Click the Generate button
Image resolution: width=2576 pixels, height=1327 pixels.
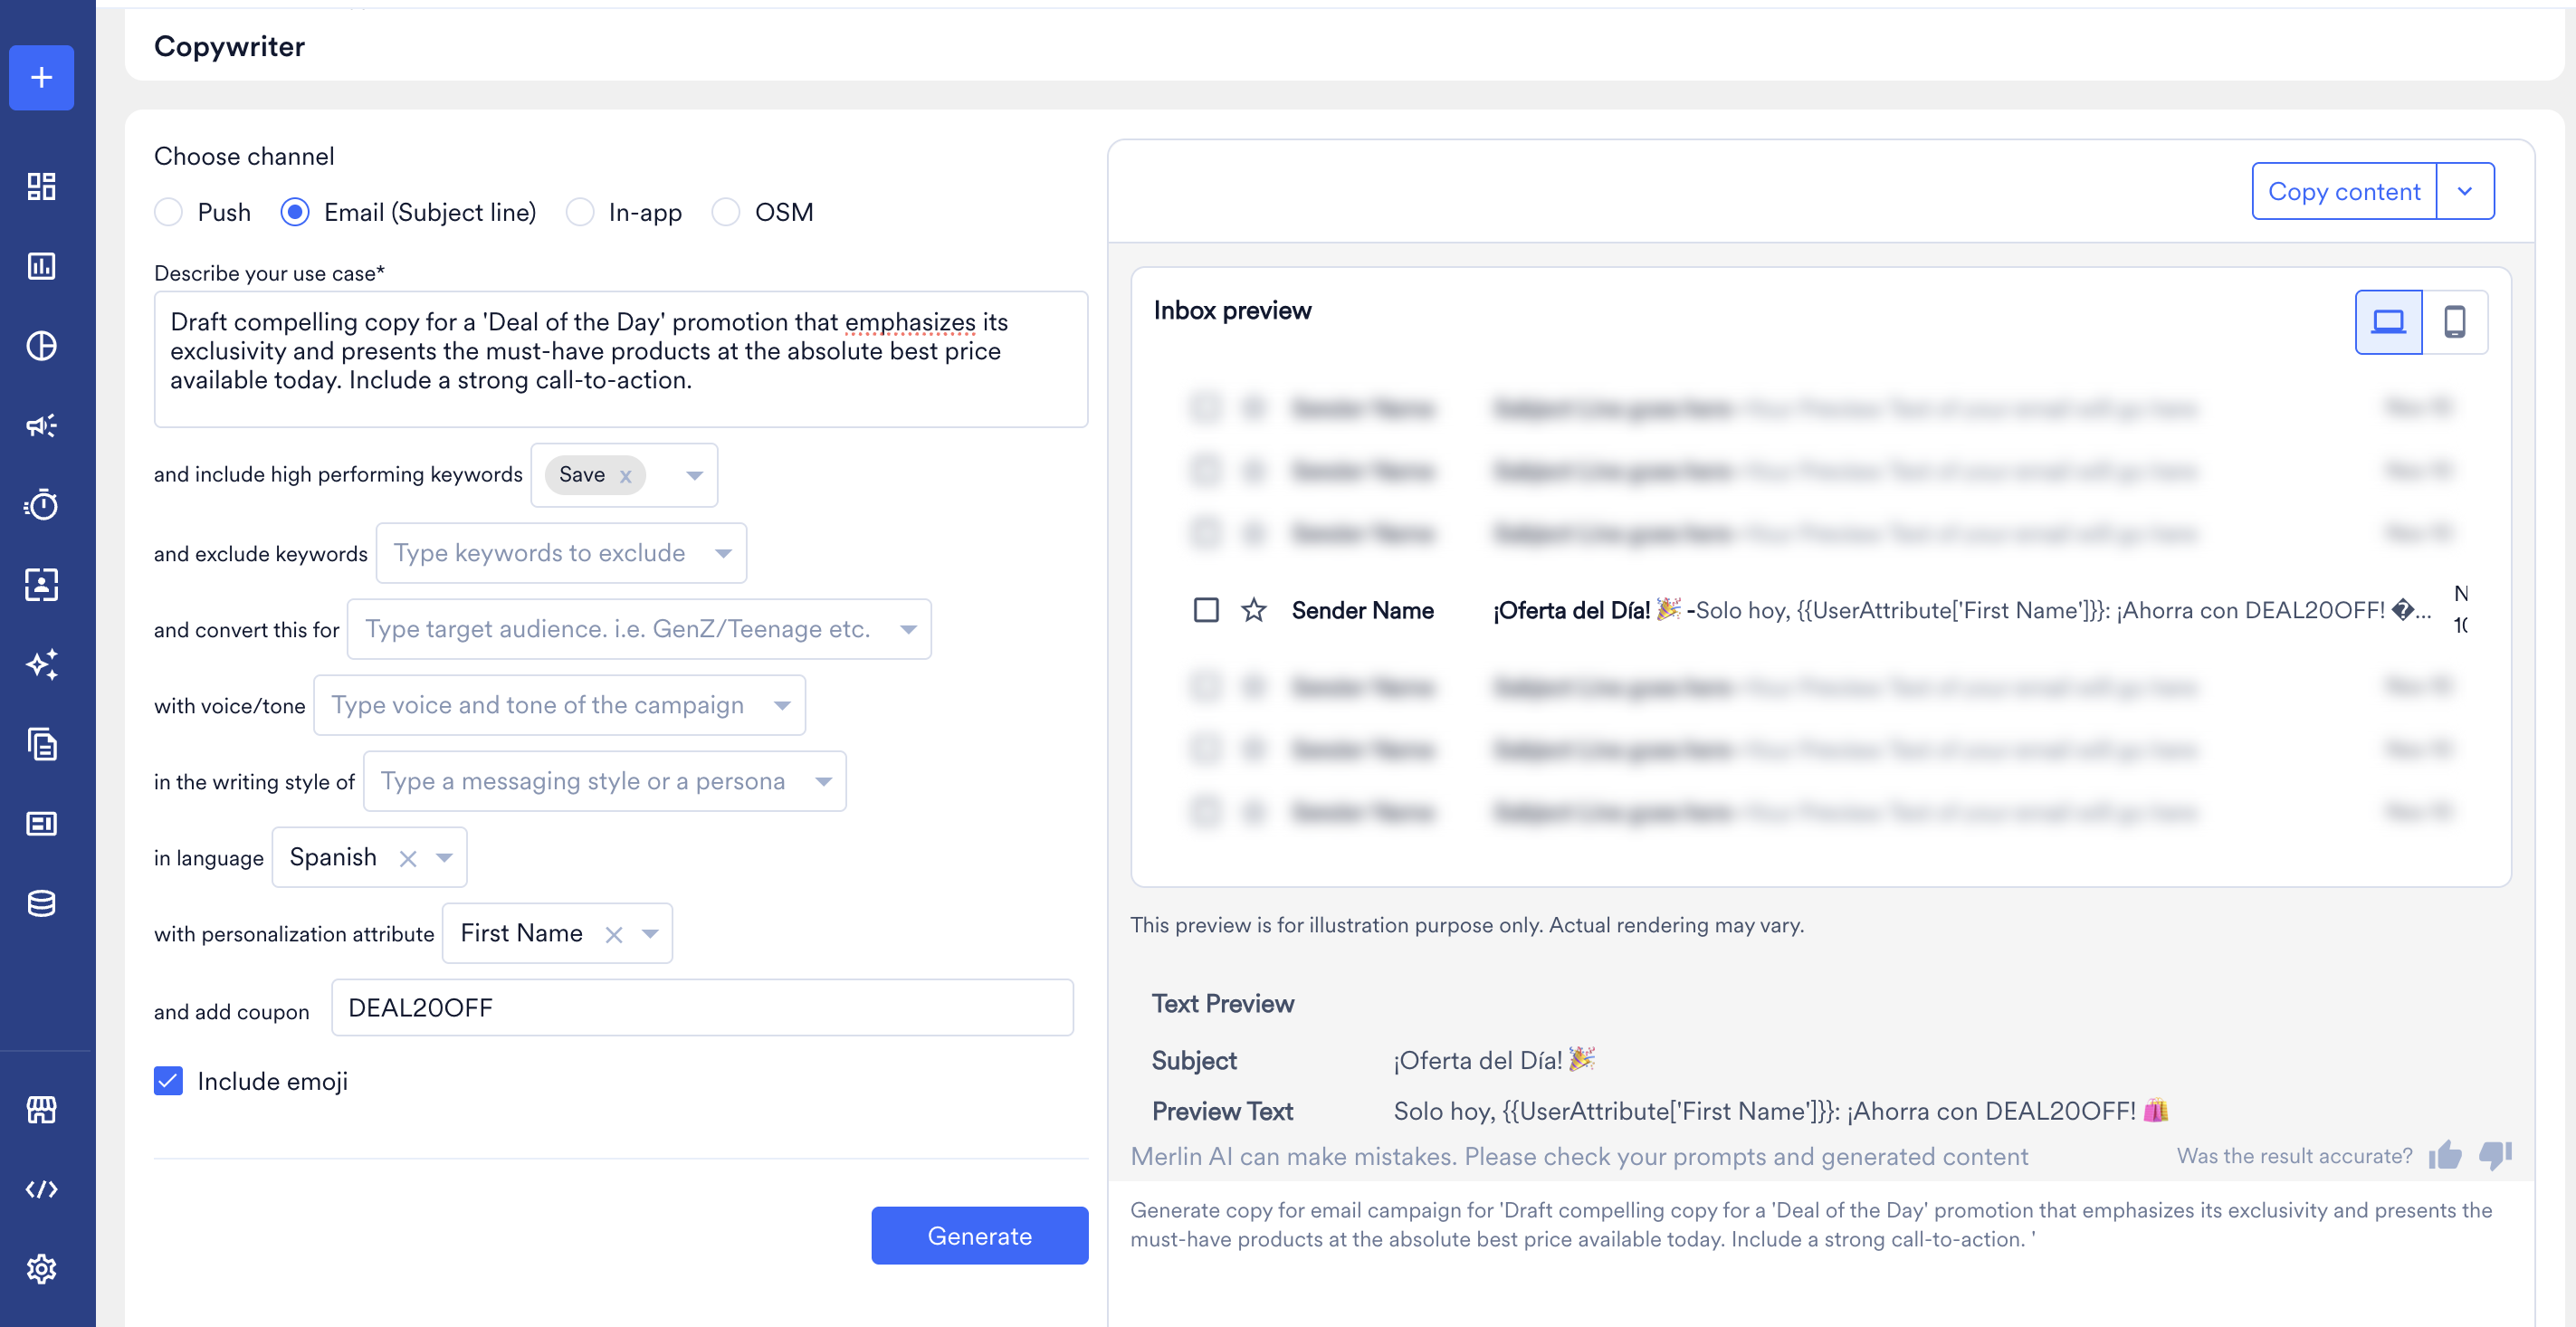(x=979, y=1235)
